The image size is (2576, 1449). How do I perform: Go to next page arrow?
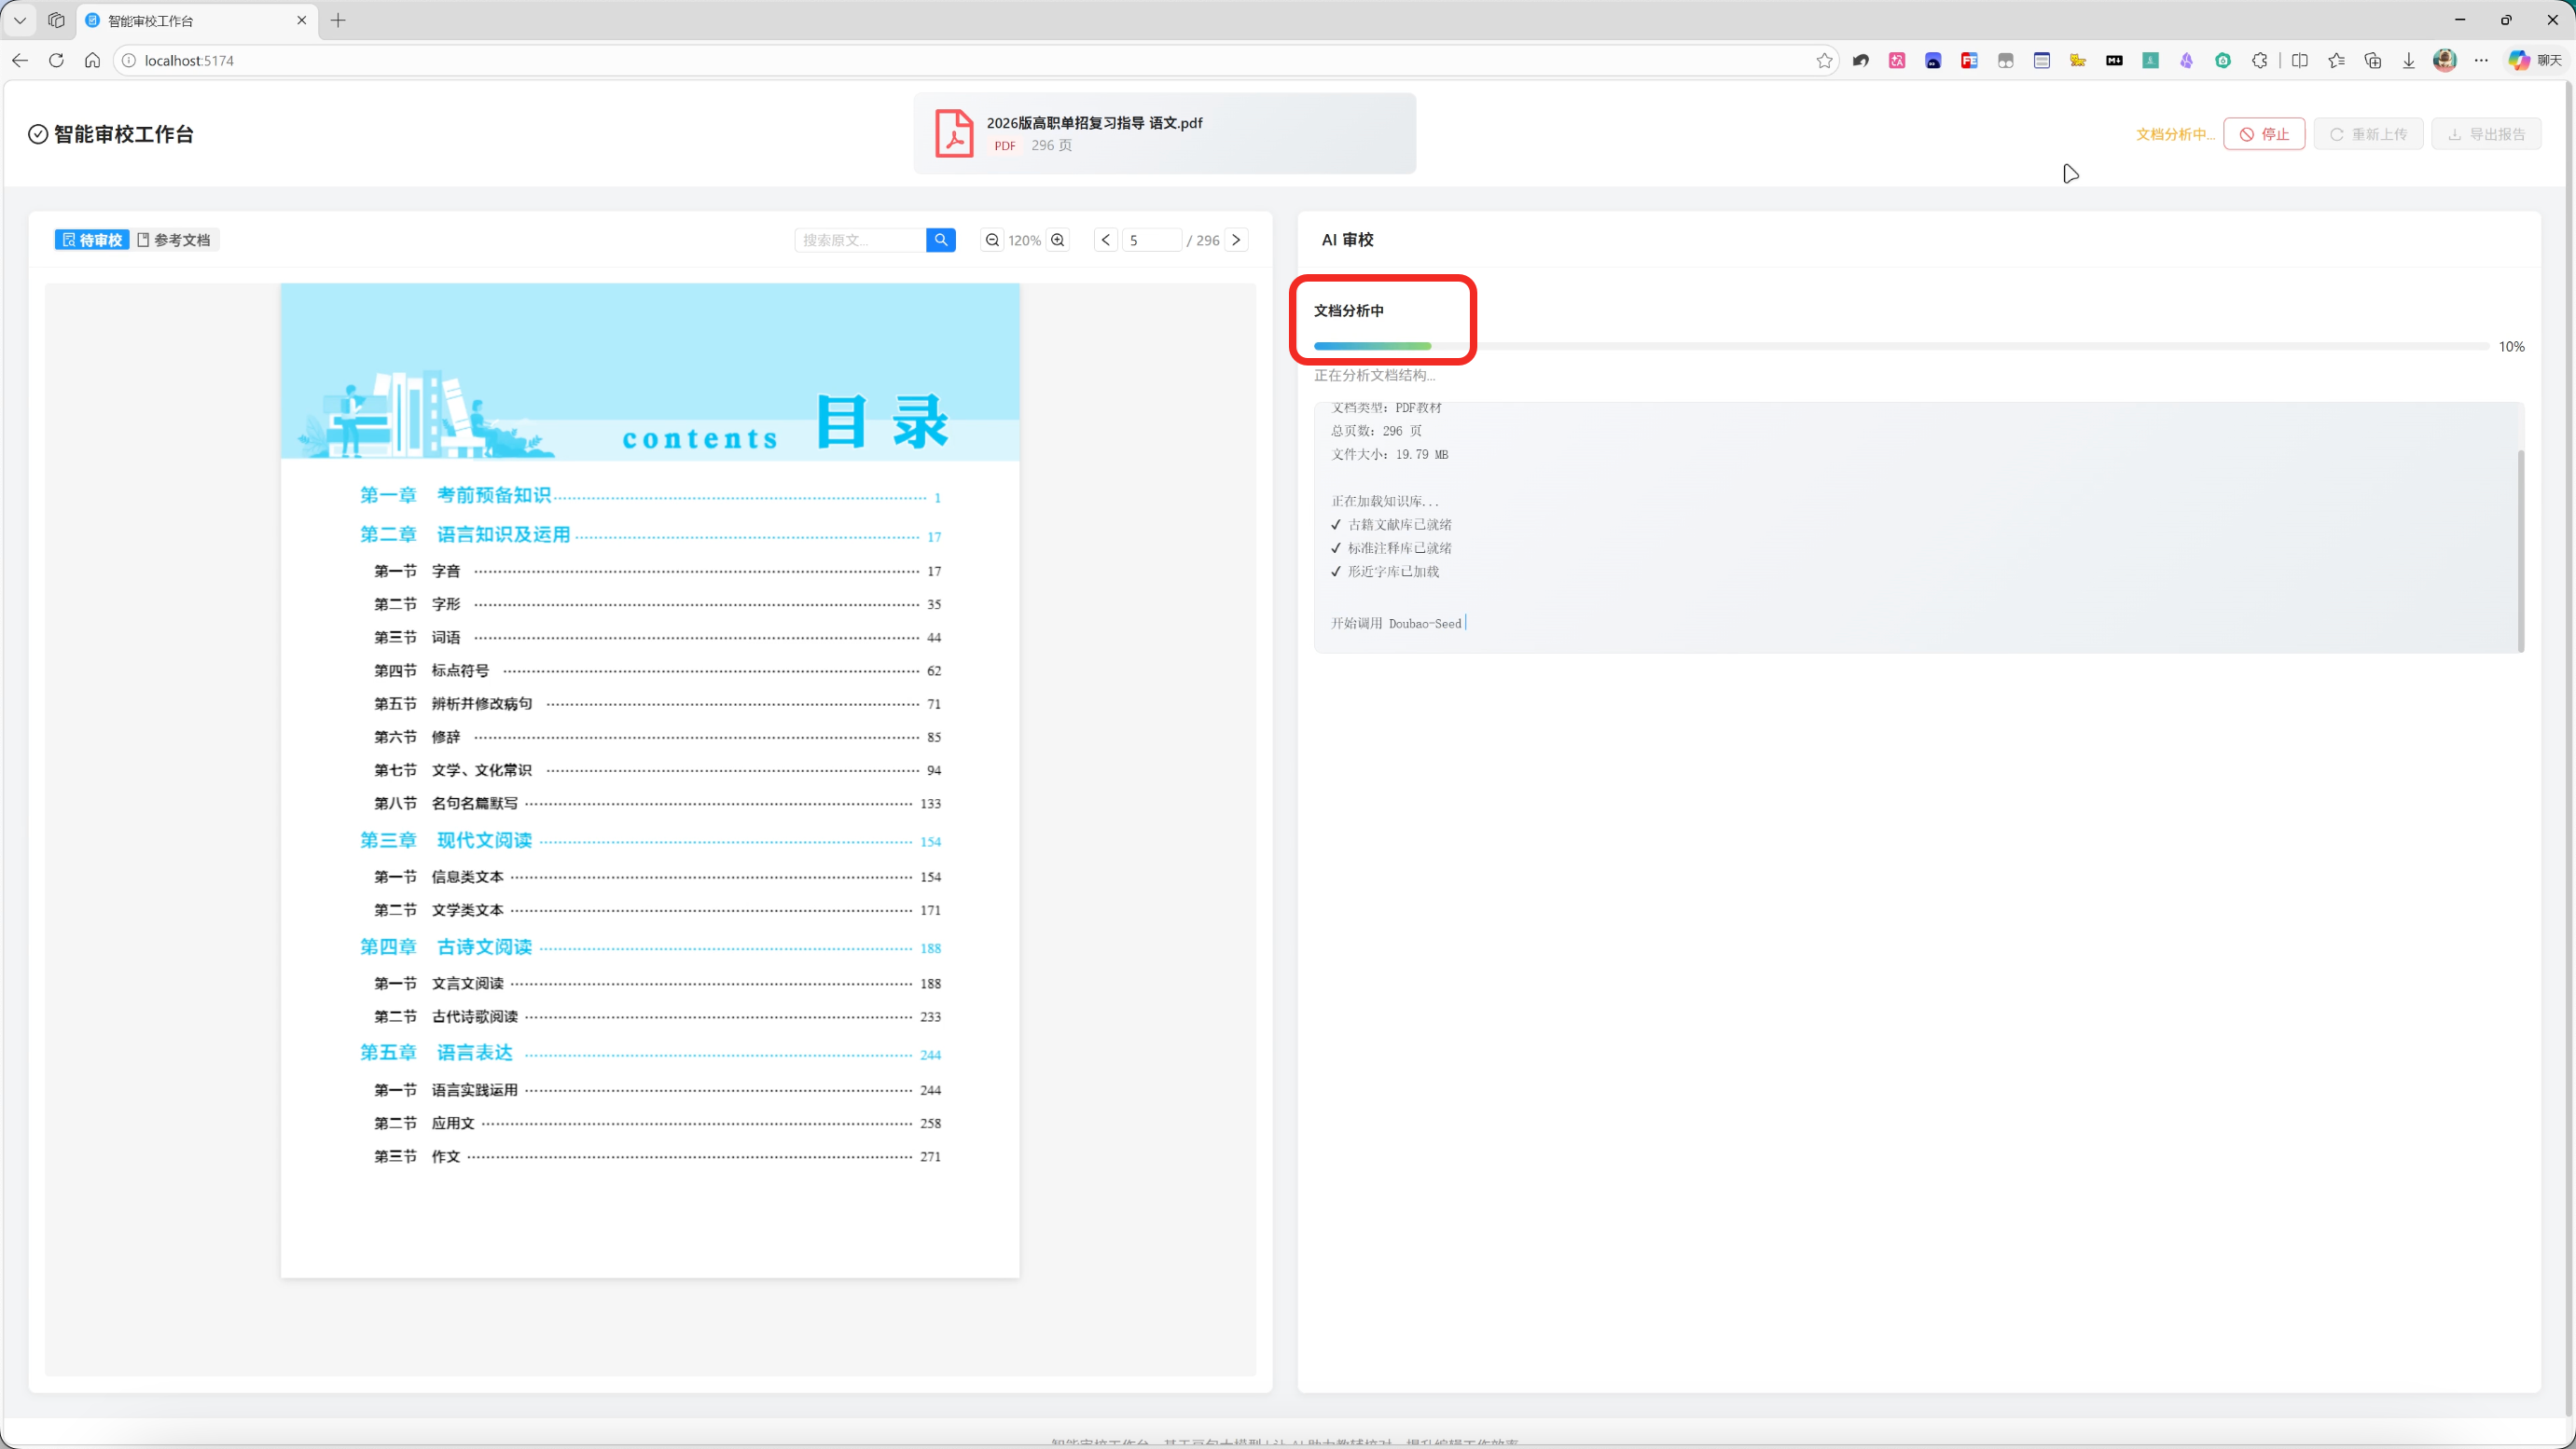1236,240
